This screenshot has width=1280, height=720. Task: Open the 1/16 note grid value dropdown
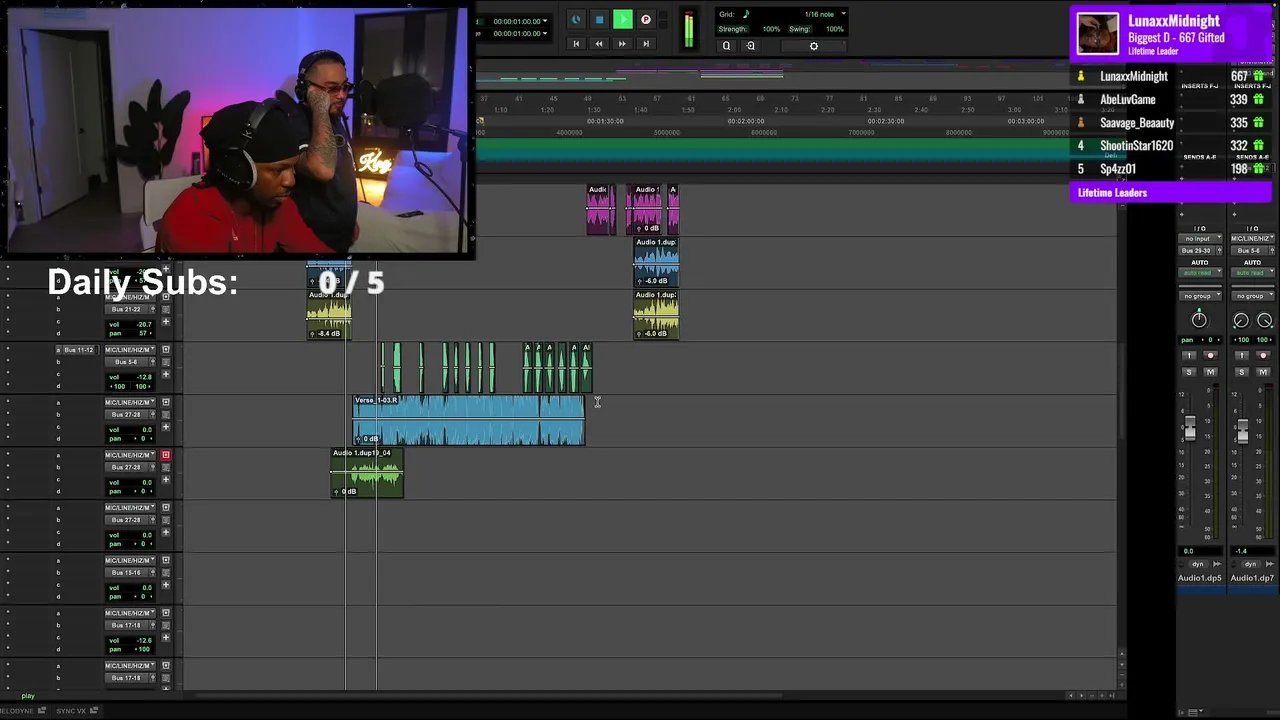826,14
